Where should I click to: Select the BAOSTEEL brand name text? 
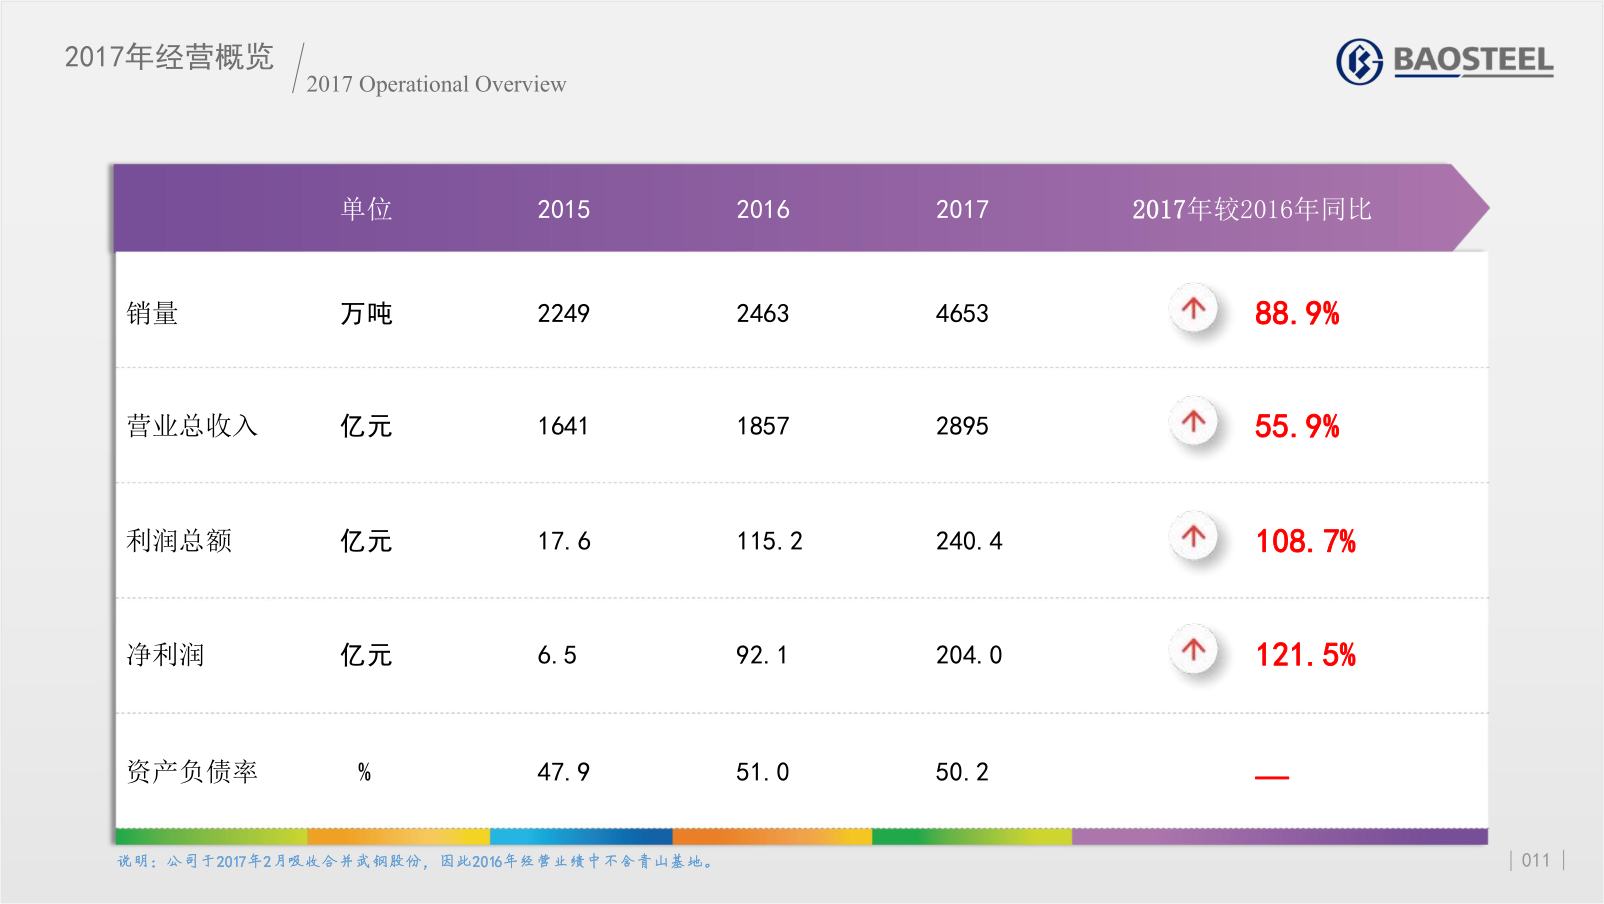tap(1473, 61)
